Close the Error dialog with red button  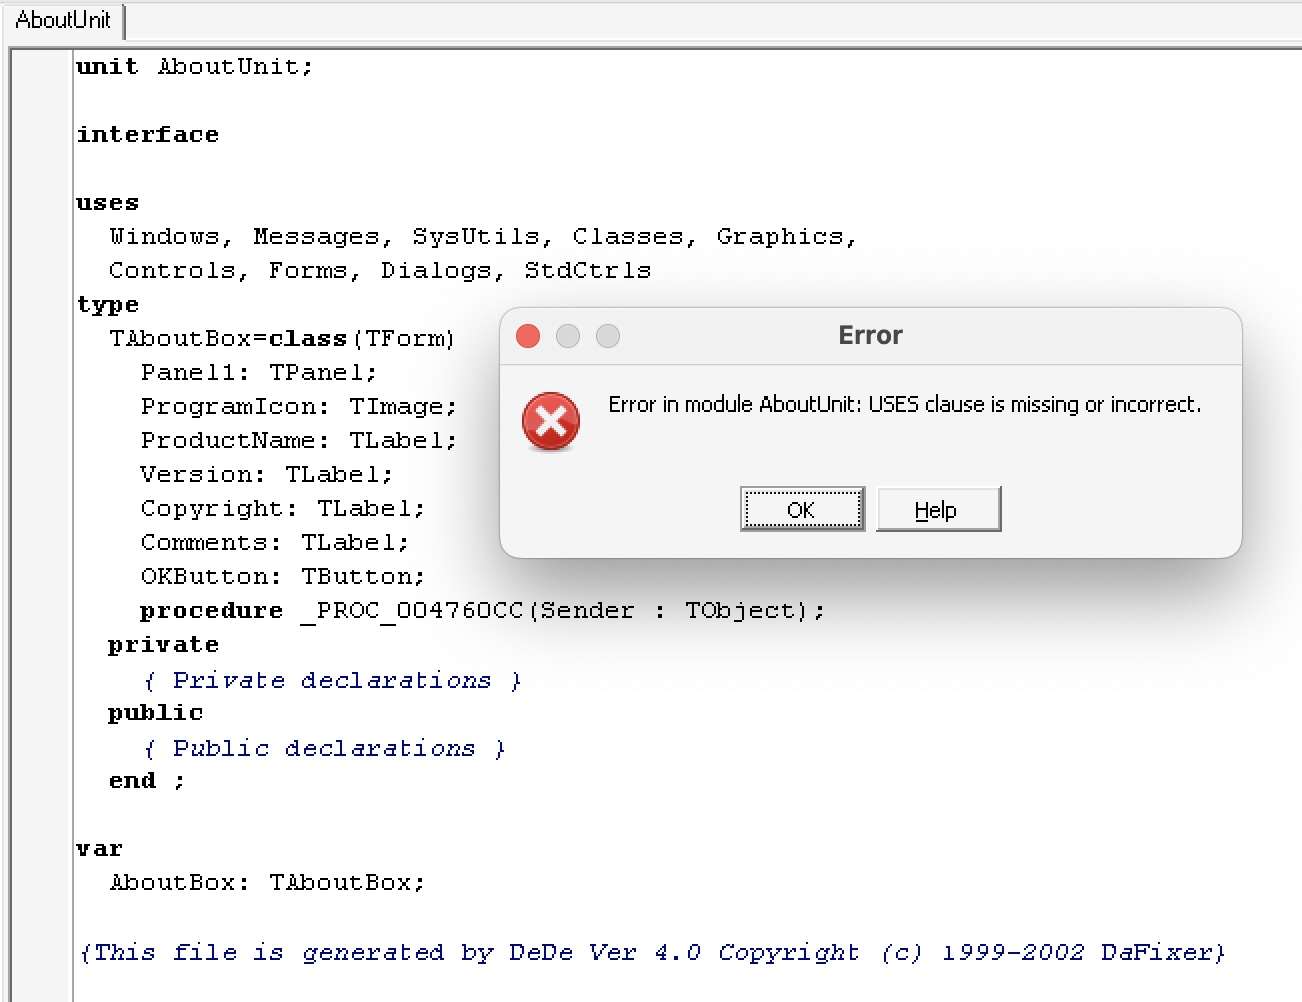[x=528, y=336]
